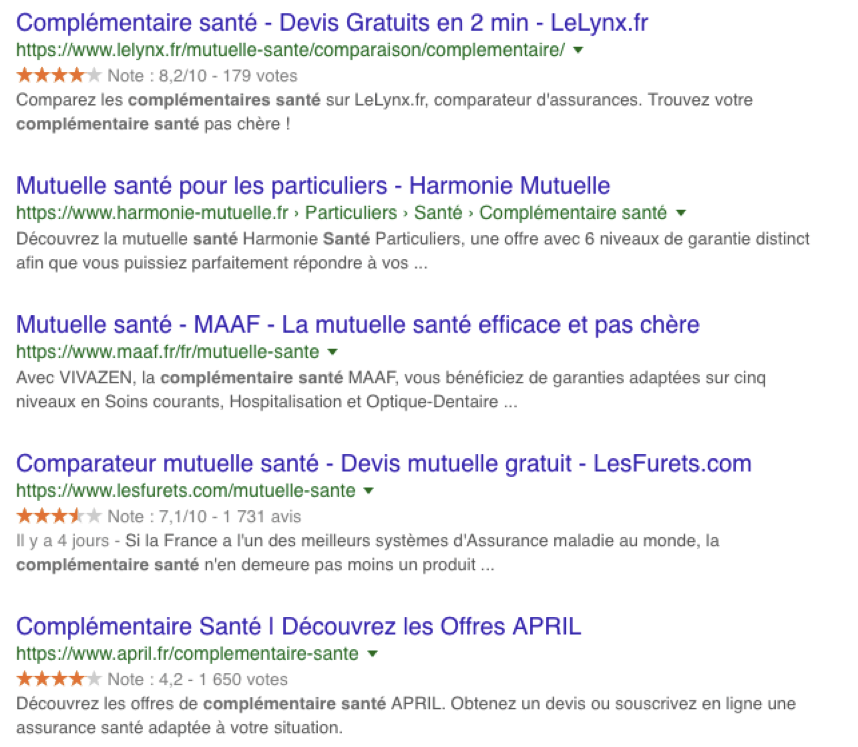Viewport: 858px width, 747px height.
Task: Expand dropdown arrow next to lelynx.fr URL
Action: 578,50
